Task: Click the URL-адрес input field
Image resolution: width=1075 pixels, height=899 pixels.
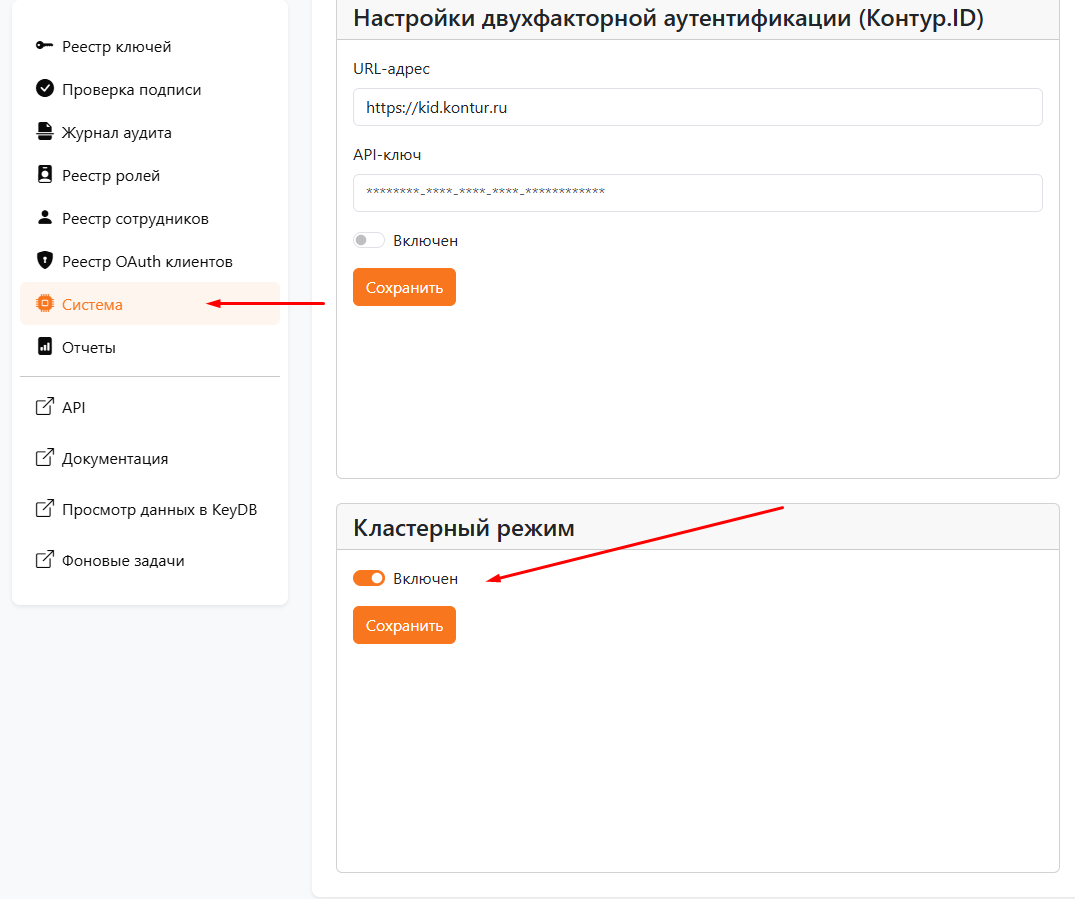Action: [x=698, y=107]
